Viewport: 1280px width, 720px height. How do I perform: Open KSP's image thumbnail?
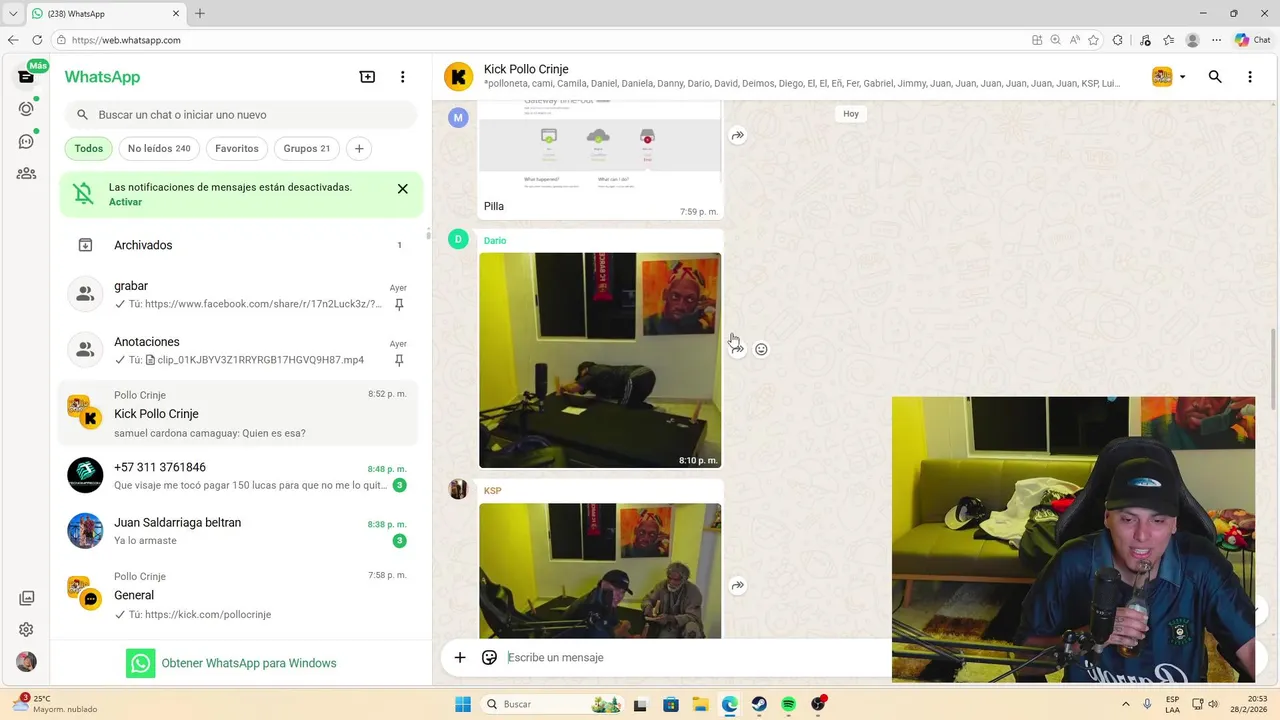pos(600,570)
